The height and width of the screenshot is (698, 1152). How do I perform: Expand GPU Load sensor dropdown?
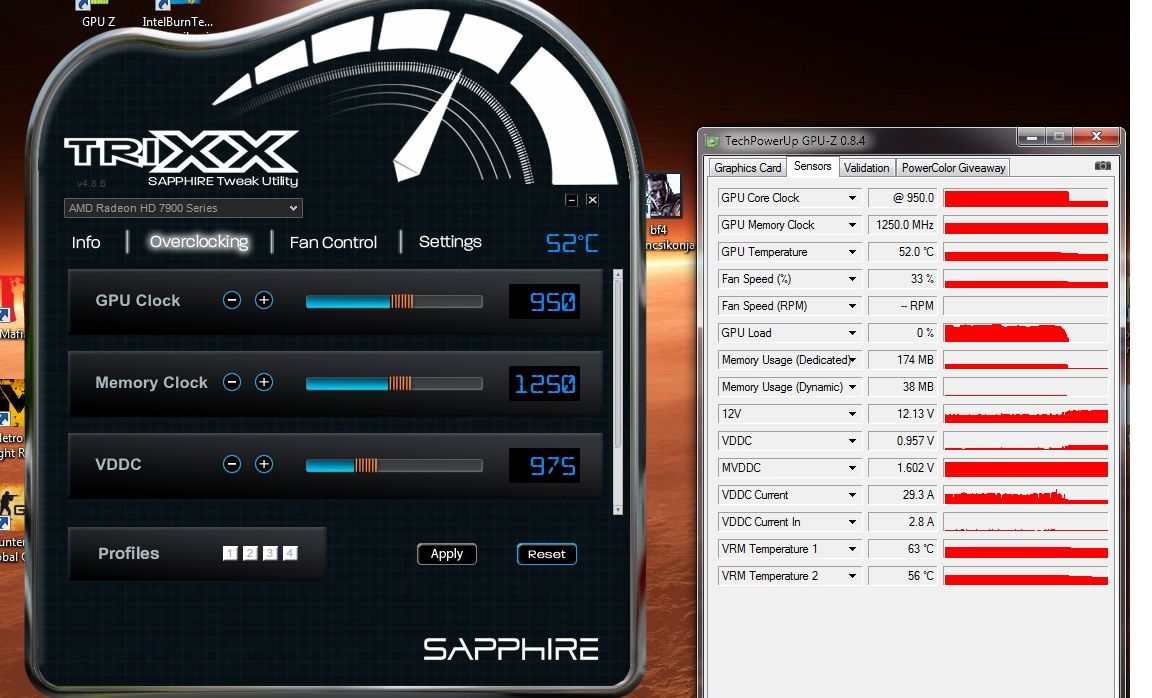click(852, 333)
